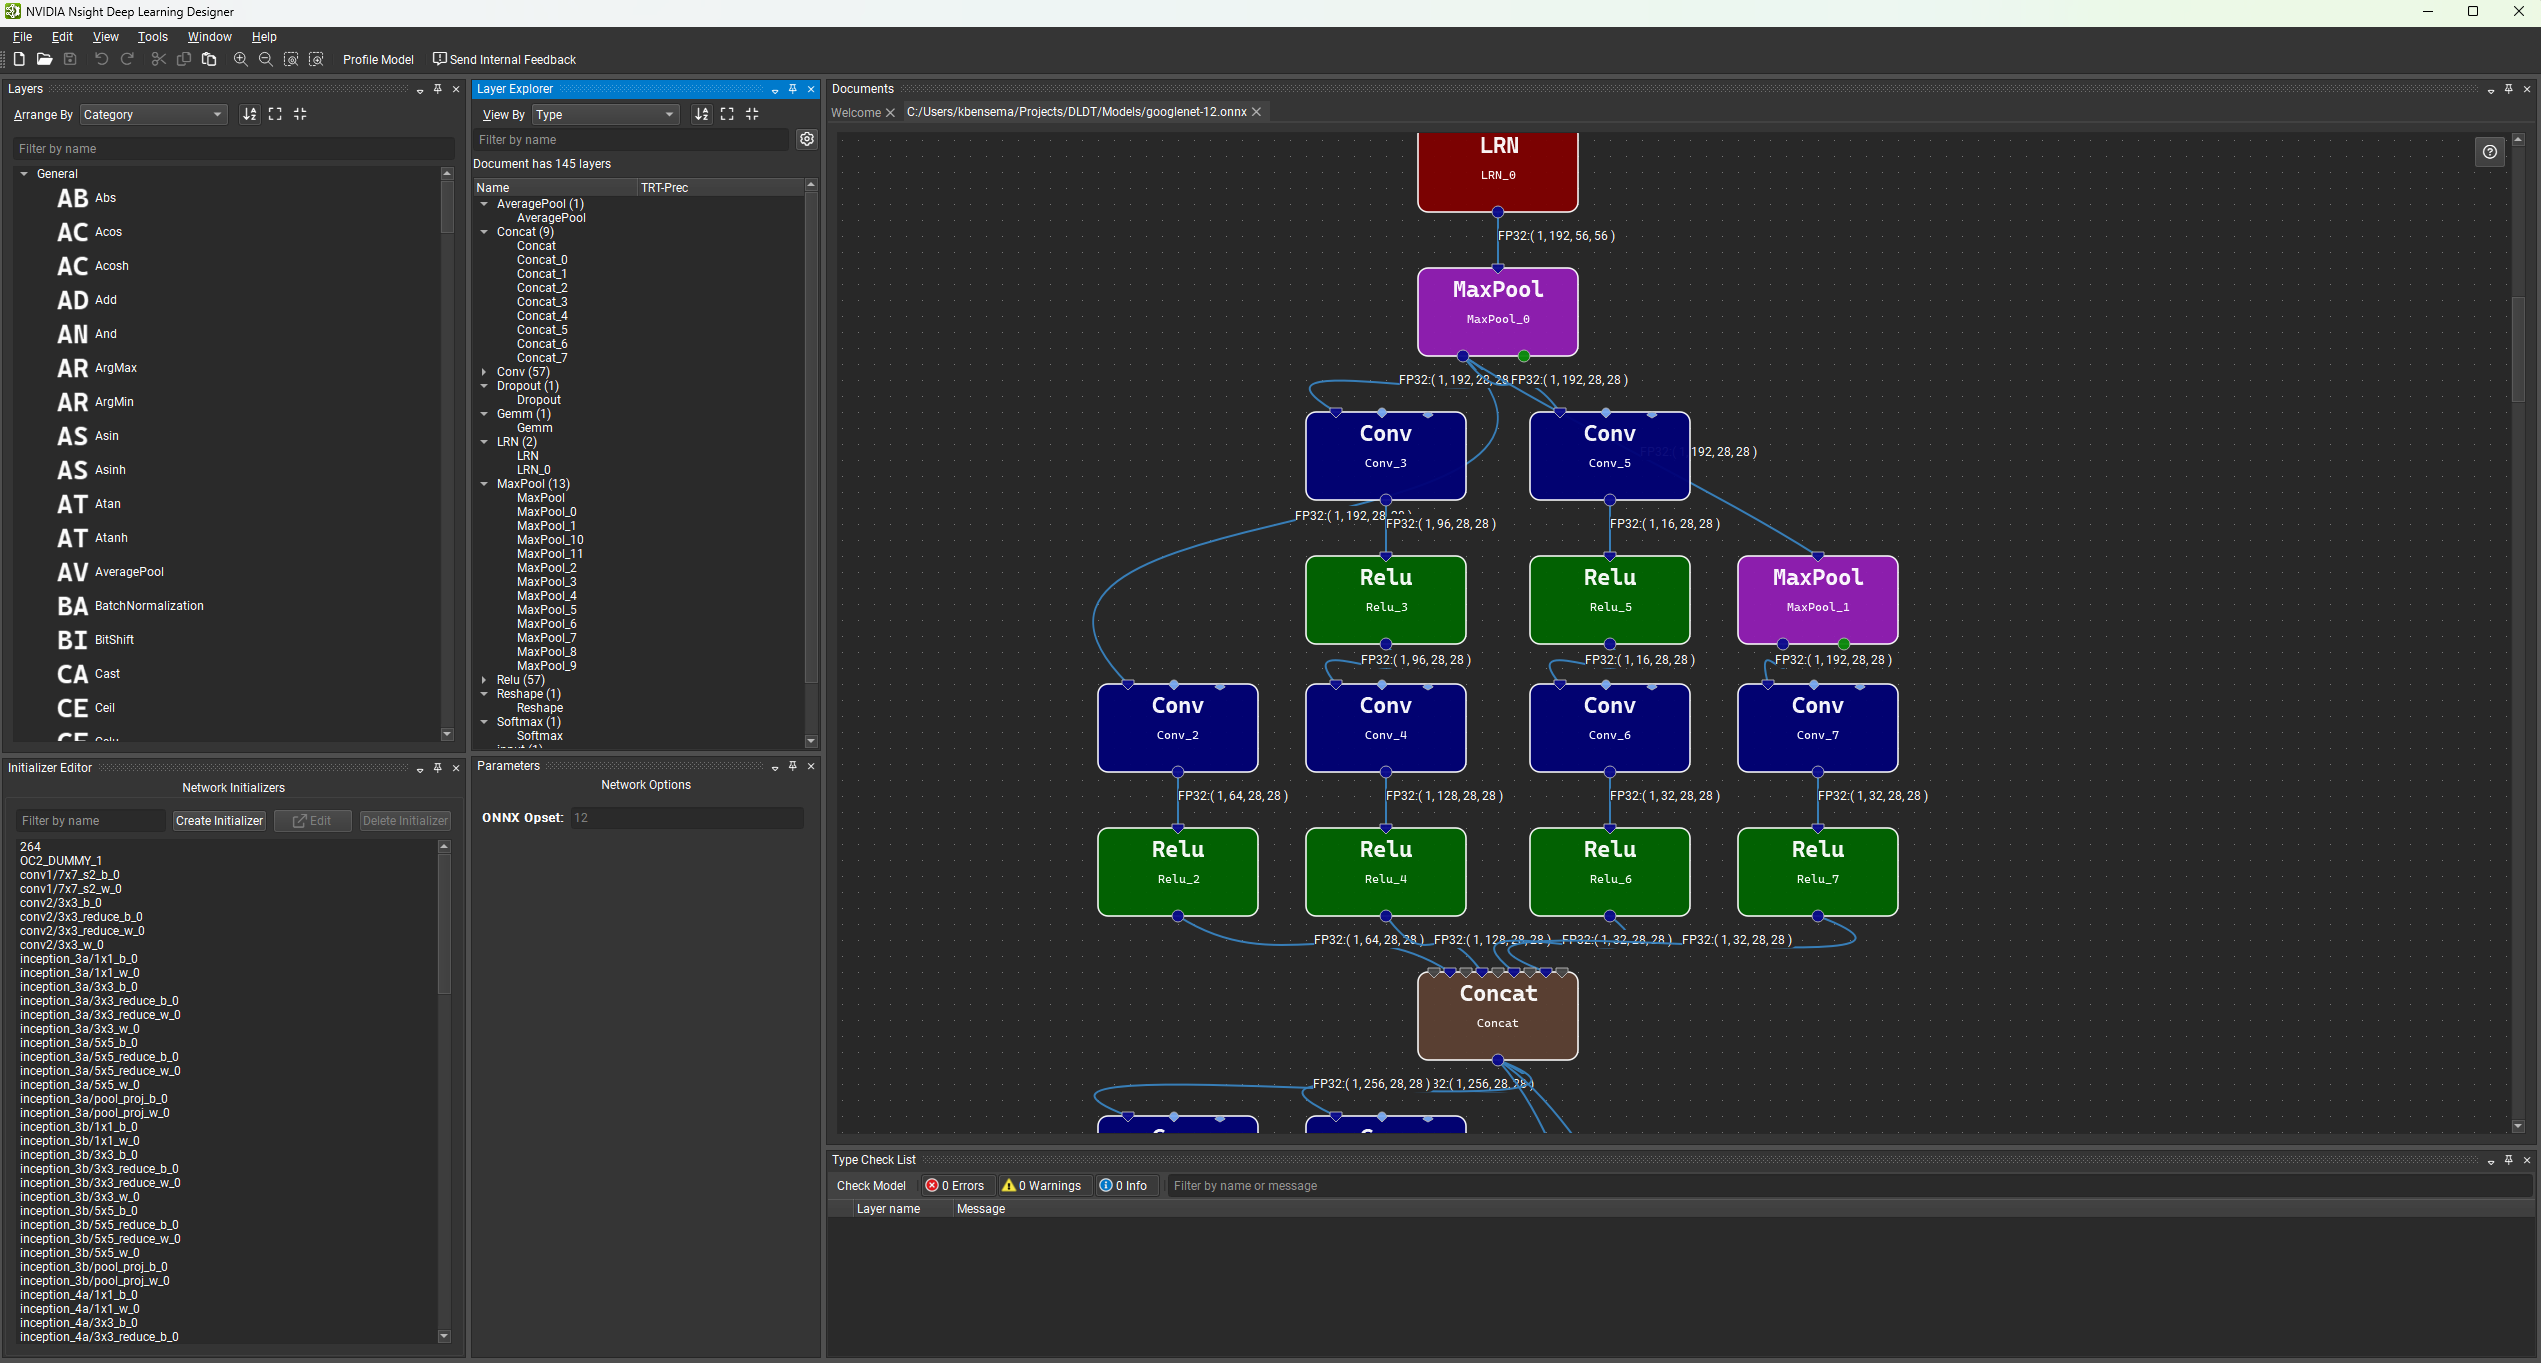Click the canvas help question-mark icon
The height and width of the screenshot is (1363, 2541).
[2490, 152]
